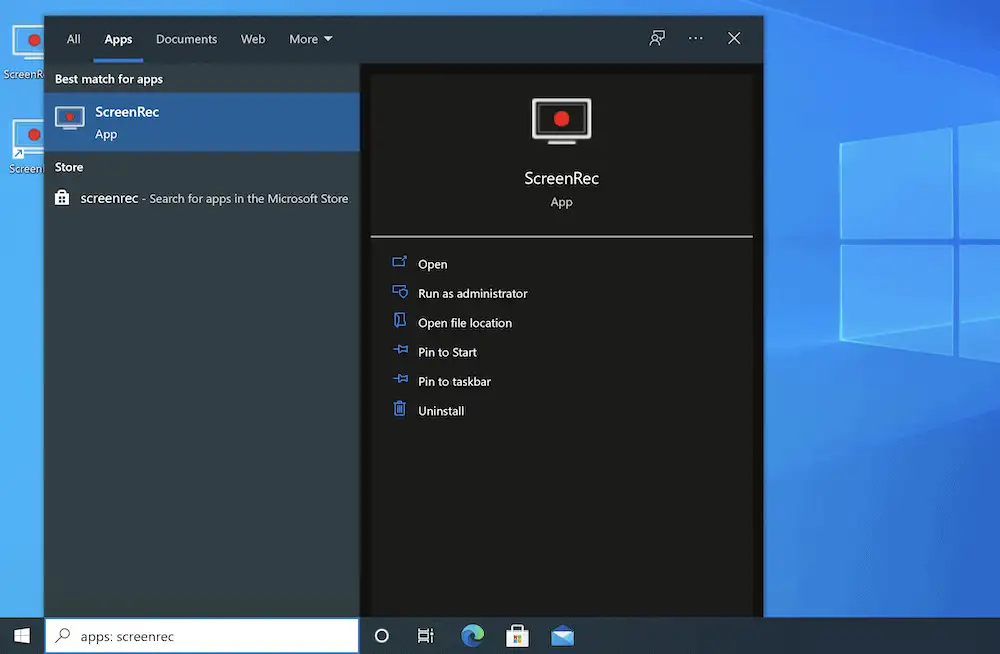1000x654 pixels.
Task: Select the upper ScreenRec desktop icon
Action: [x=26, y=52]
